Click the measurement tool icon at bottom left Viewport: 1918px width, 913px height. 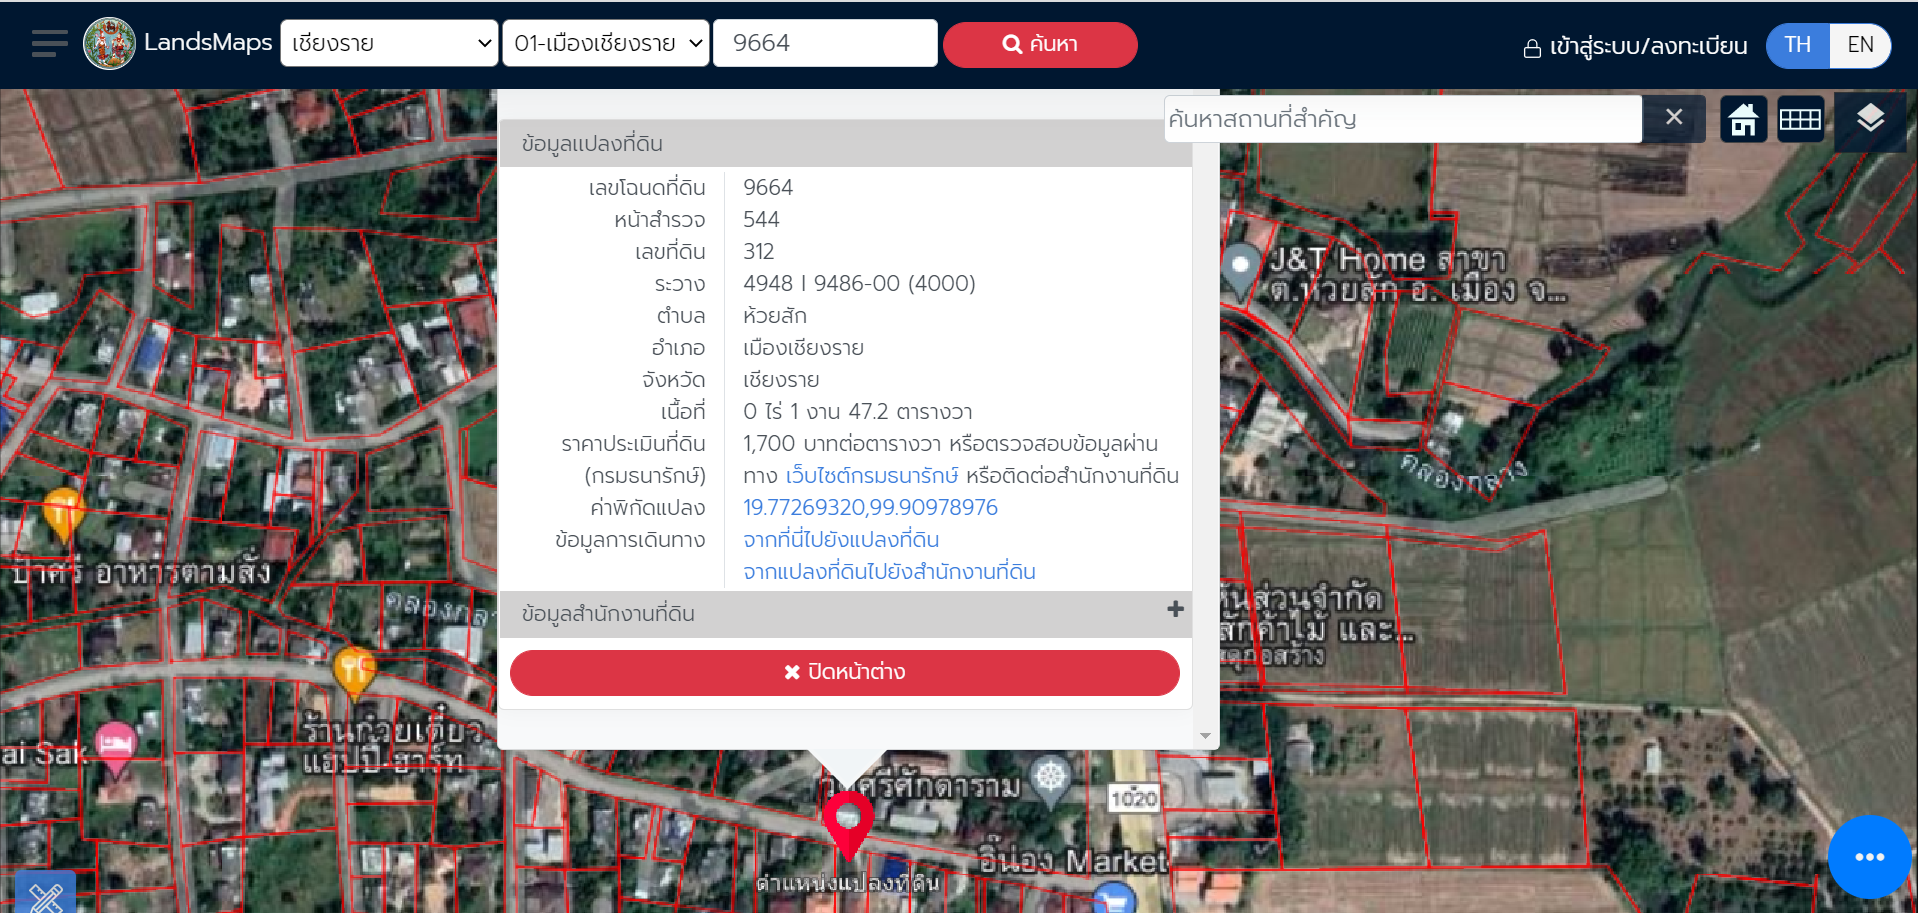point(46,894)
